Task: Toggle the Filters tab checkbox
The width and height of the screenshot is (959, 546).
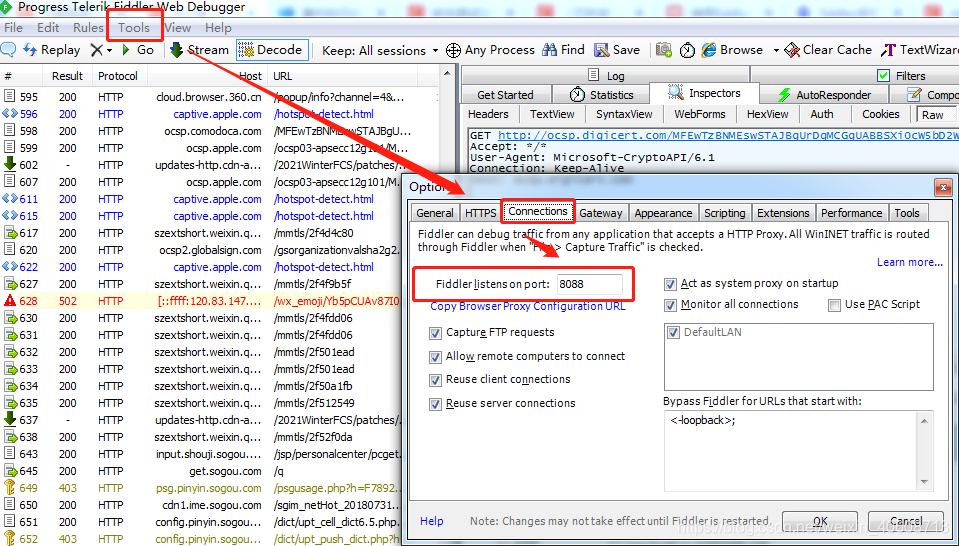Action: click(x=883, y=75)
